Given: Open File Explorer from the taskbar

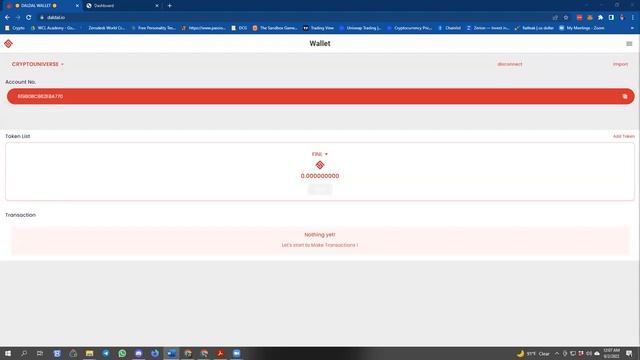Looking at the screenshot, I should [x=89, y=353].
